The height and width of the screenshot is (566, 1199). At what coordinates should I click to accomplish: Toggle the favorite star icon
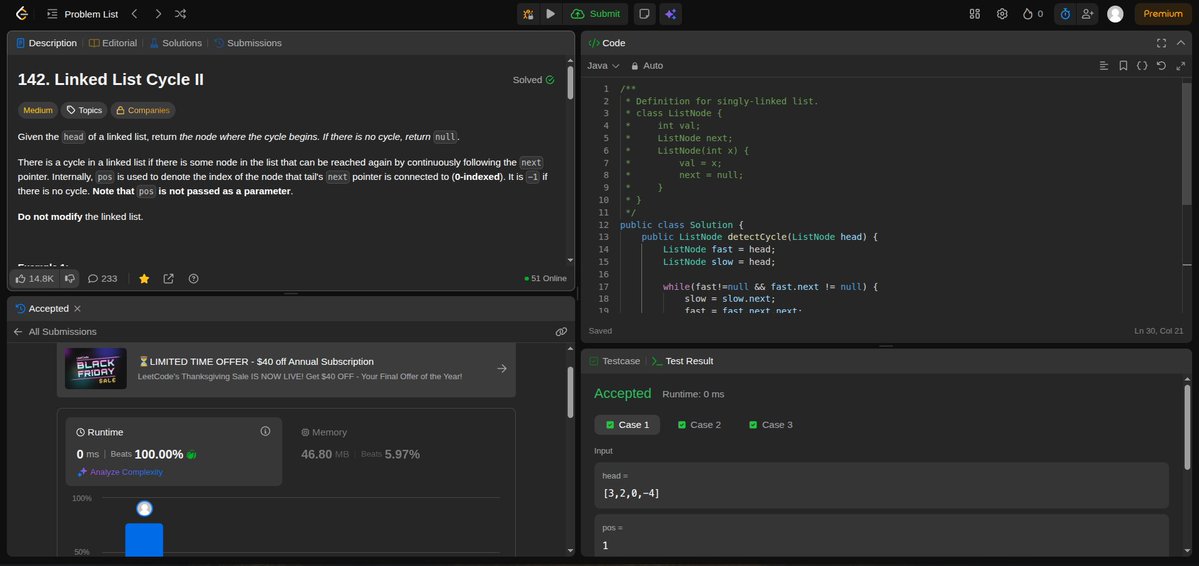click(x=144, y=278)
